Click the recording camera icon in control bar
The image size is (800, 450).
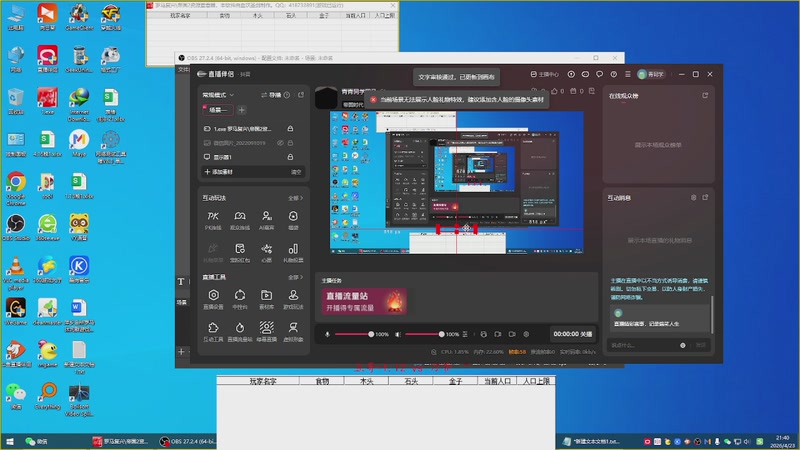[512, 334]
